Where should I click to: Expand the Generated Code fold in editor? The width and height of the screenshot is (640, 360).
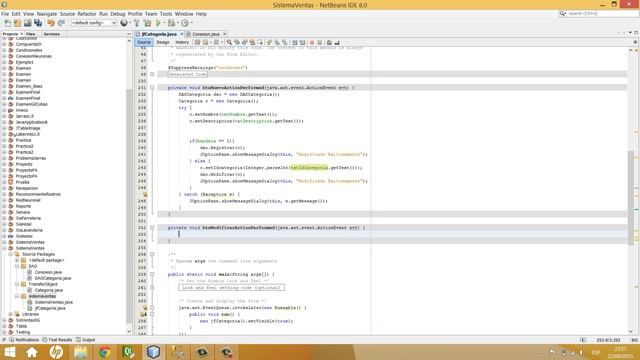click(152, 74)
